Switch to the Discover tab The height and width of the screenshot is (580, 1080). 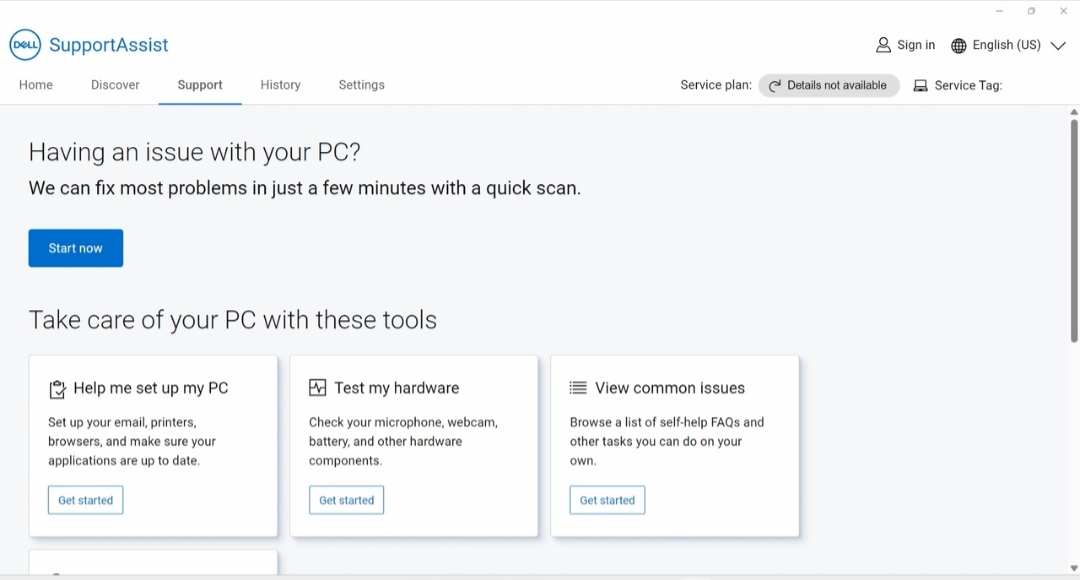[x=115, y=85]
